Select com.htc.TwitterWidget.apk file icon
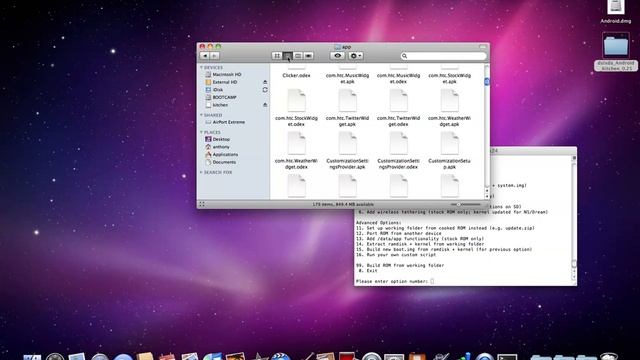Viewport: 640px width, 360px height. click(x=347, y=100)
